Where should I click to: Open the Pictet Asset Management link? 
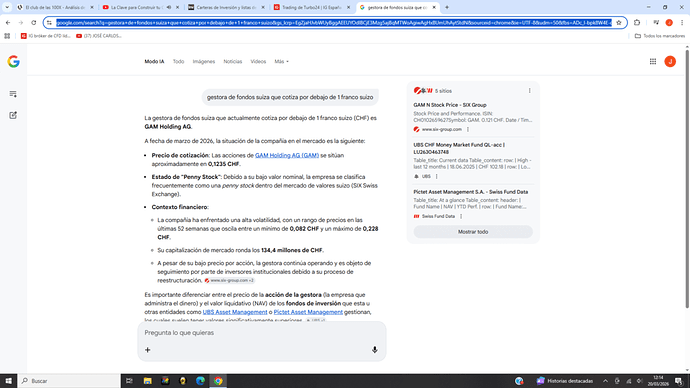[x=308, y=312]
